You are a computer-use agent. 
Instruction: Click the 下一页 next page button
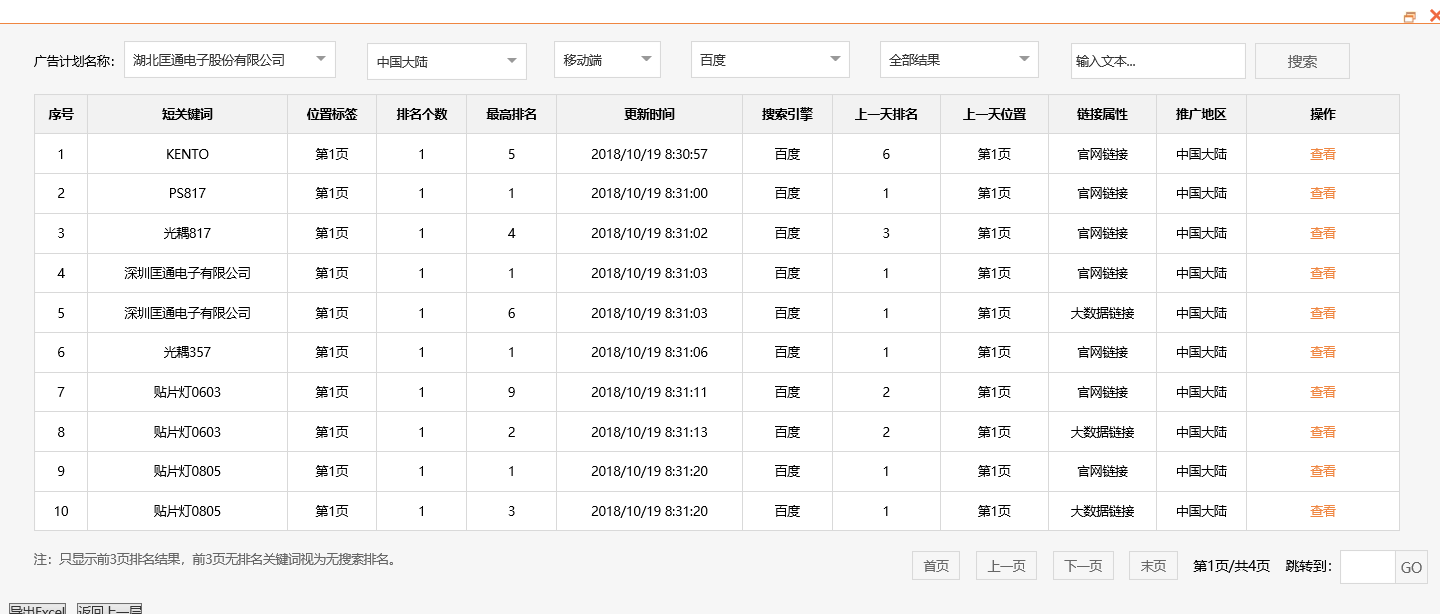[x=1082, y=565]
